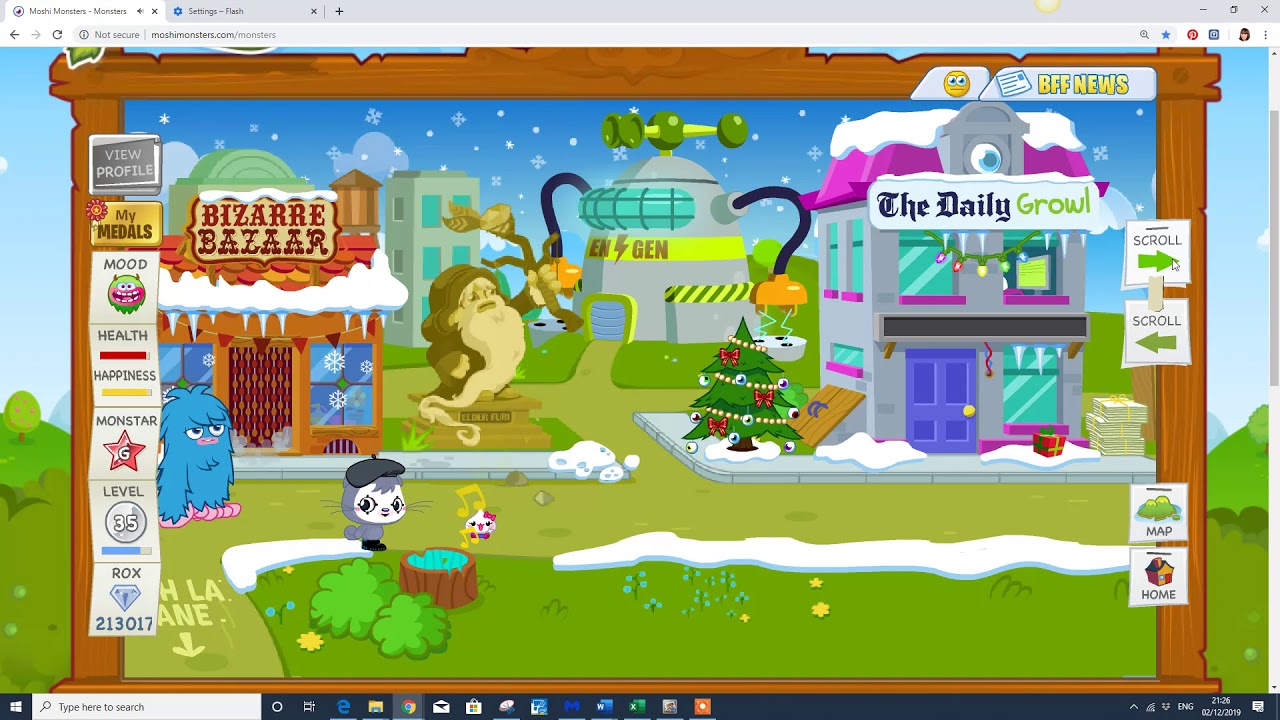
Task: Click the stack of newspapers
Action: click(1116, 425)
